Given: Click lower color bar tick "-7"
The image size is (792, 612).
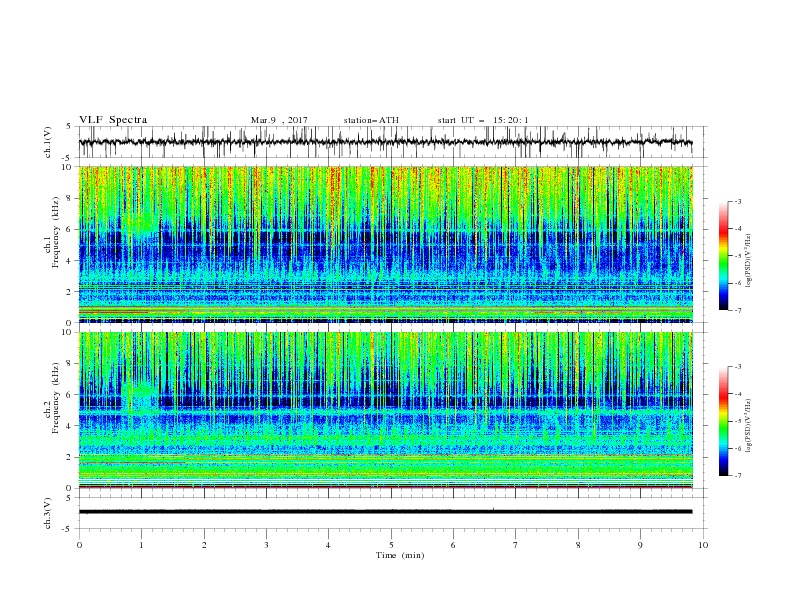Looking at the screenshot, I should coord(738,476).
